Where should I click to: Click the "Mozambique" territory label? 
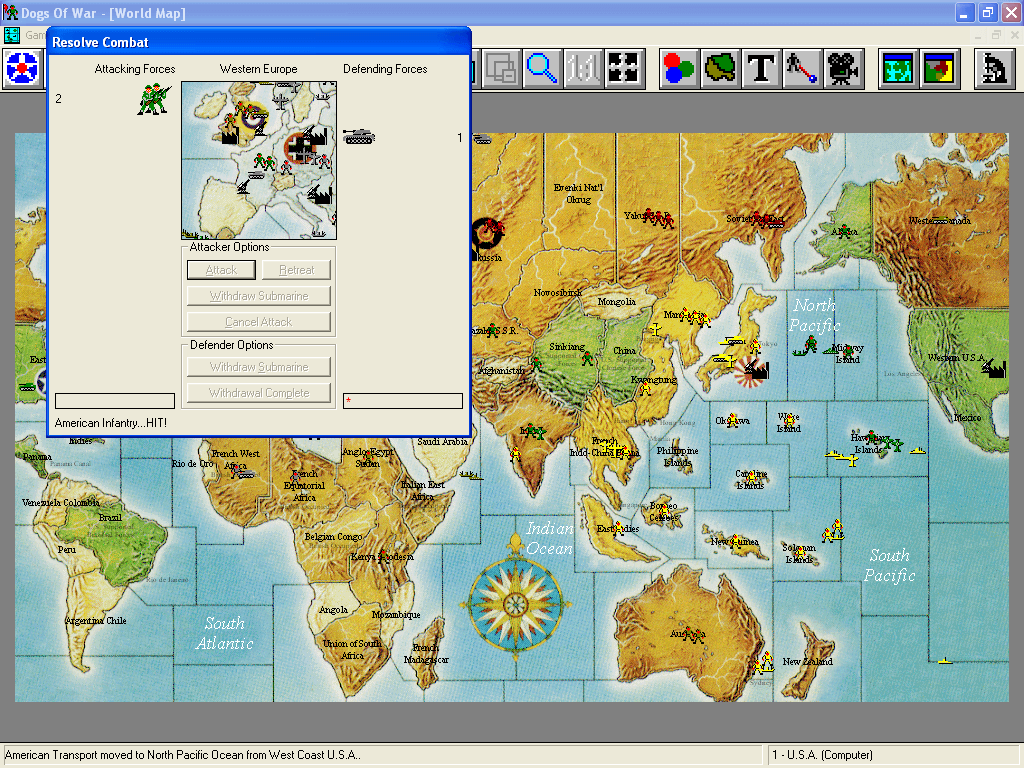[396, 615]
